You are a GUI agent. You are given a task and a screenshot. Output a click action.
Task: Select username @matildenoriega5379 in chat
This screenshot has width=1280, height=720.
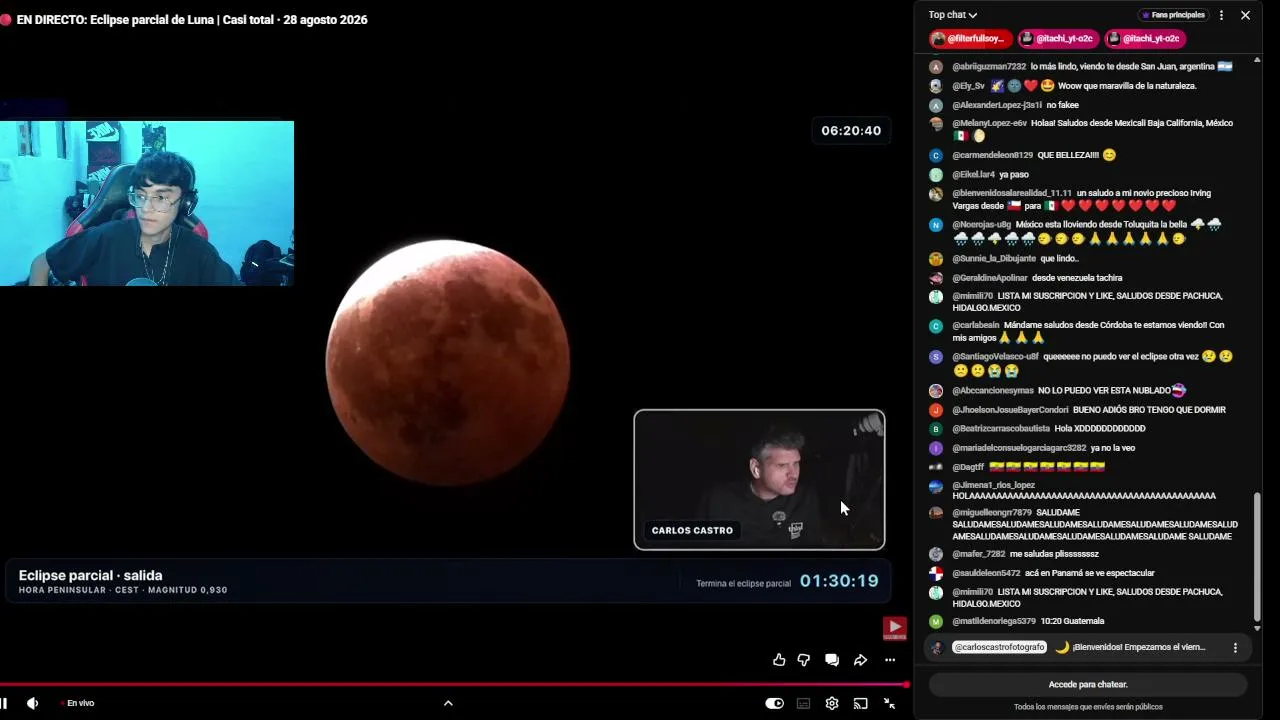pyautogui.click(x=993, y=621)
